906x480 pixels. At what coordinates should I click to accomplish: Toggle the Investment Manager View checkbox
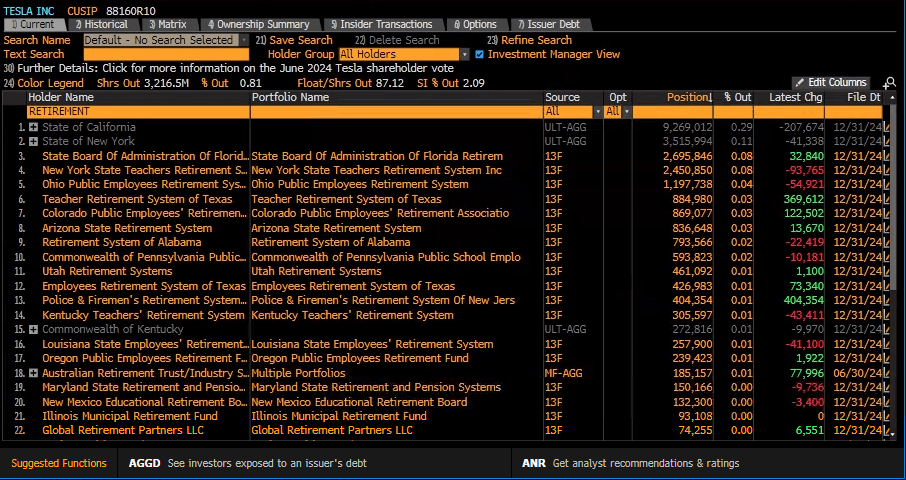click(480, 54)
